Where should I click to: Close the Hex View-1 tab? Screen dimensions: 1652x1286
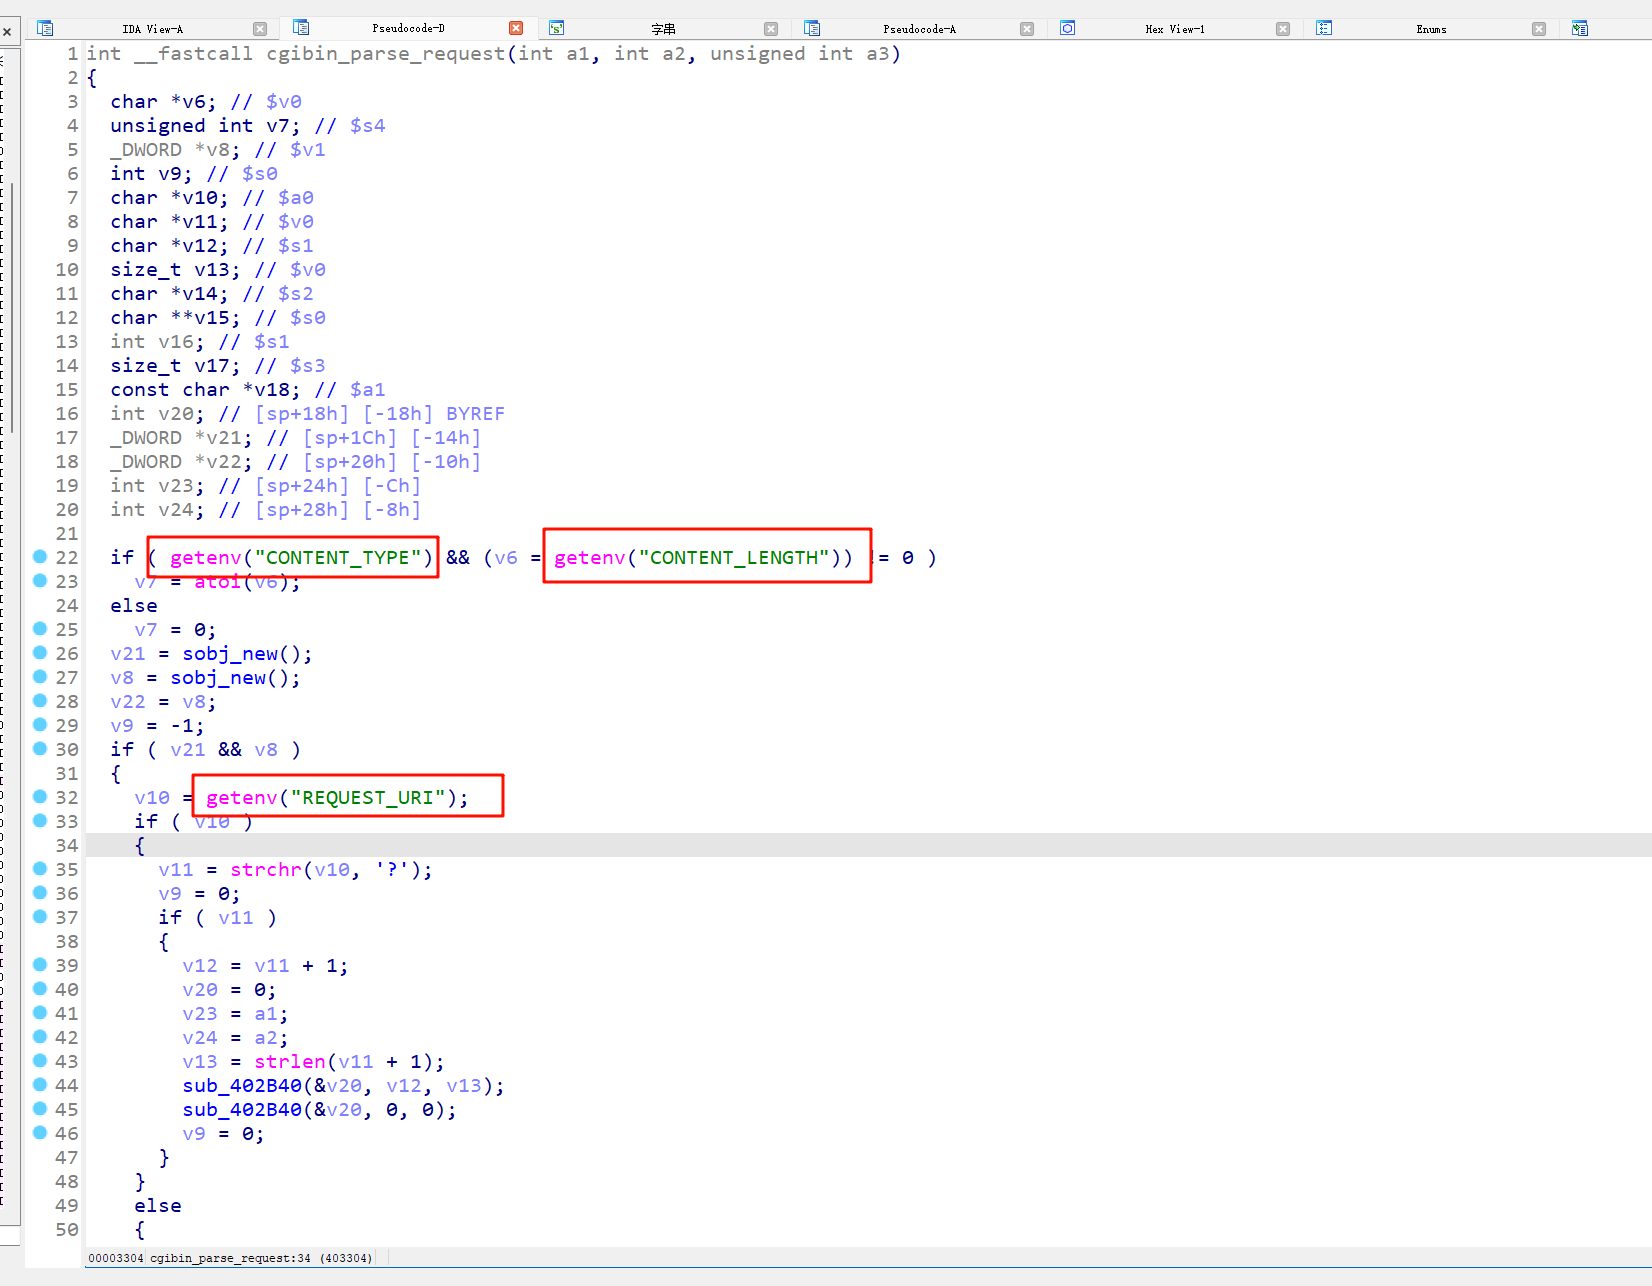point(1283,29)
